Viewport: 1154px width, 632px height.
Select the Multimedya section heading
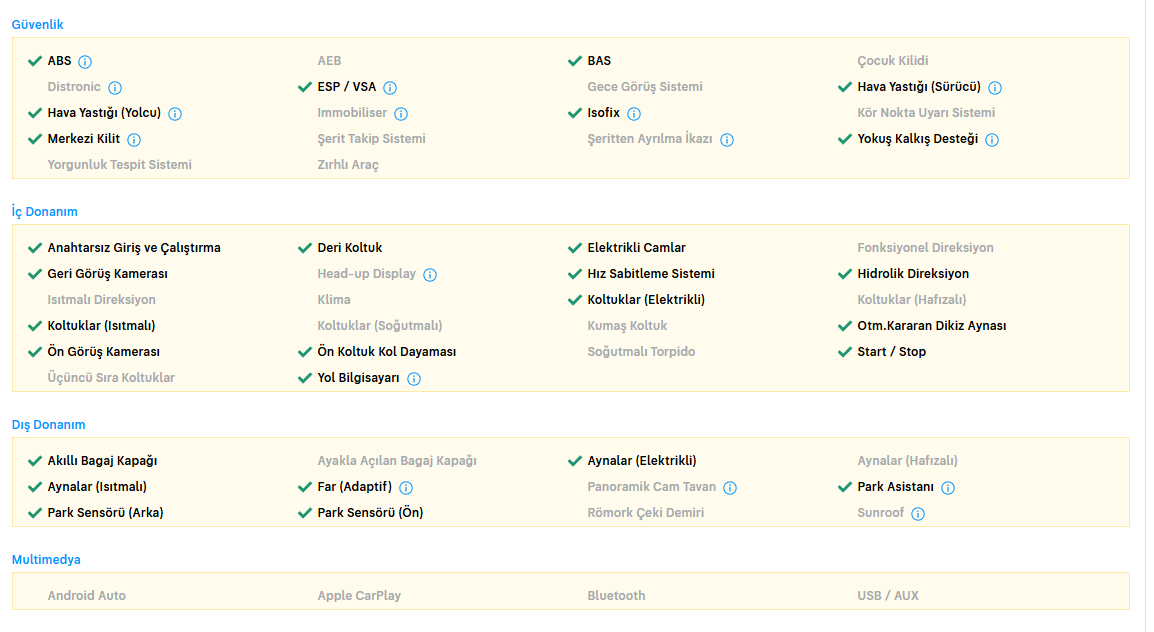46,560
